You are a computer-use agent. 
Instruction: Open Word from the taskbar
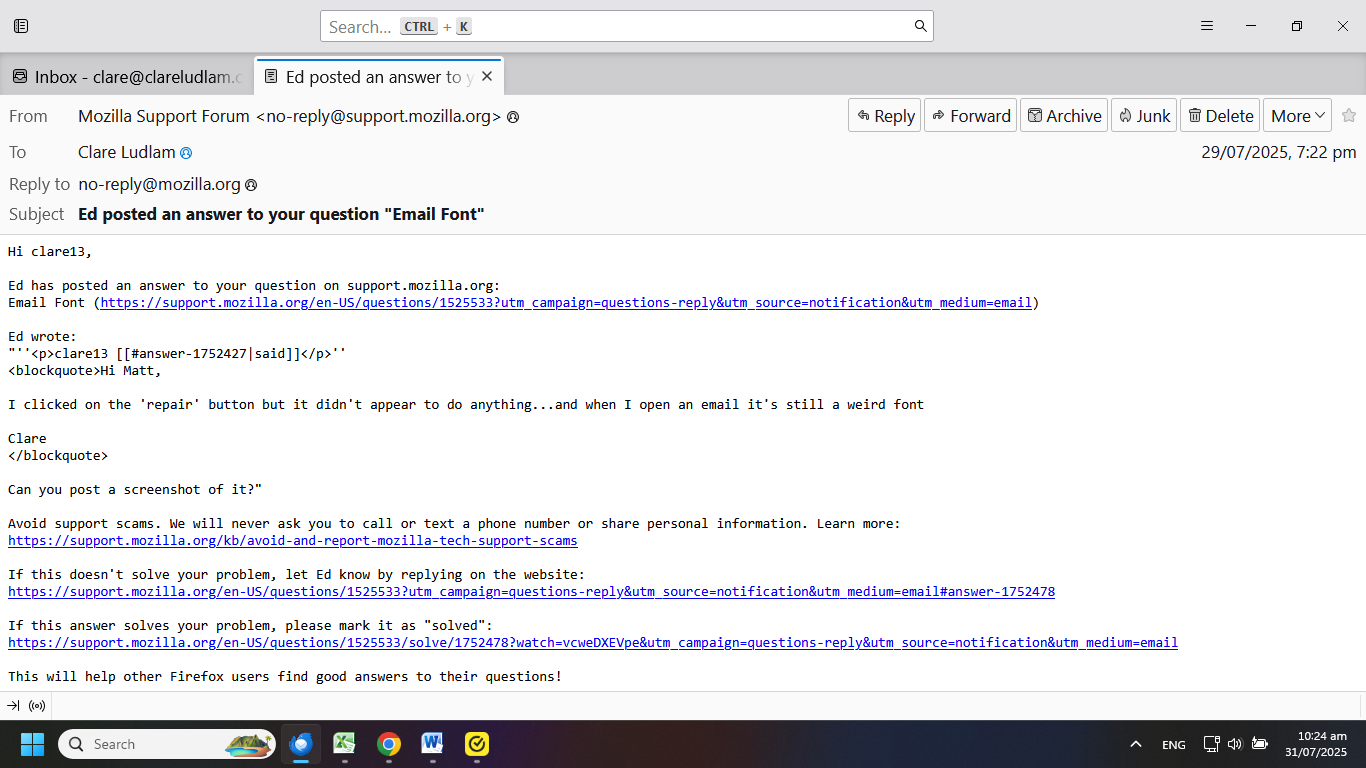(433, 744)
